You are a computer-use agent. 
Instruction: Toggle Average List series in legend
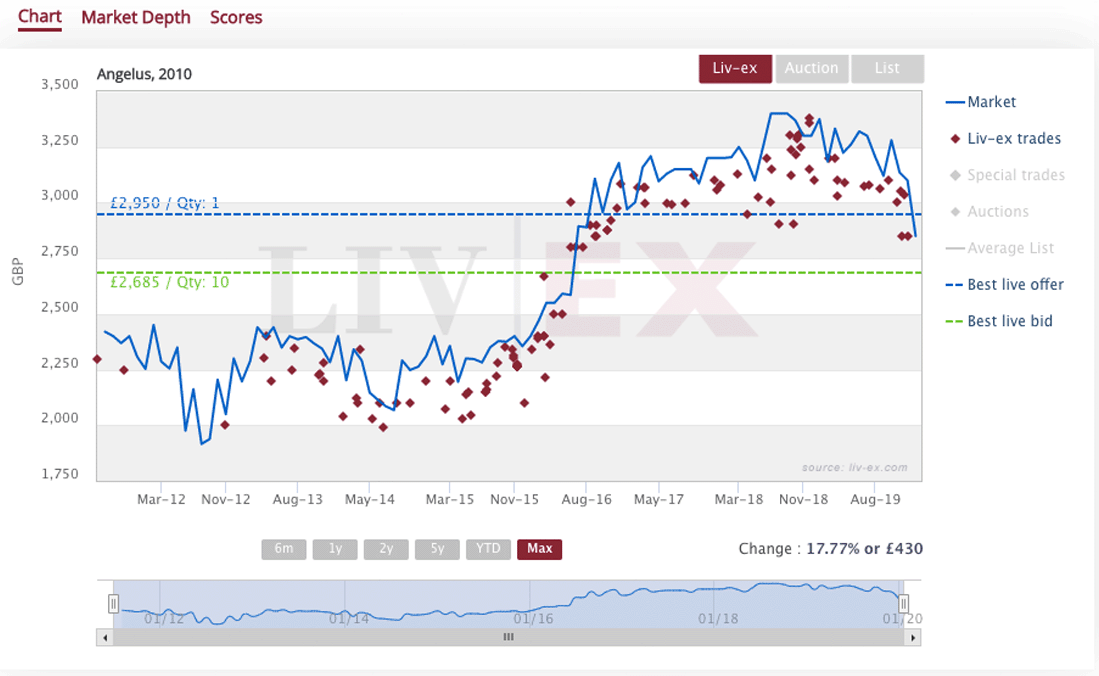(999, 248)
